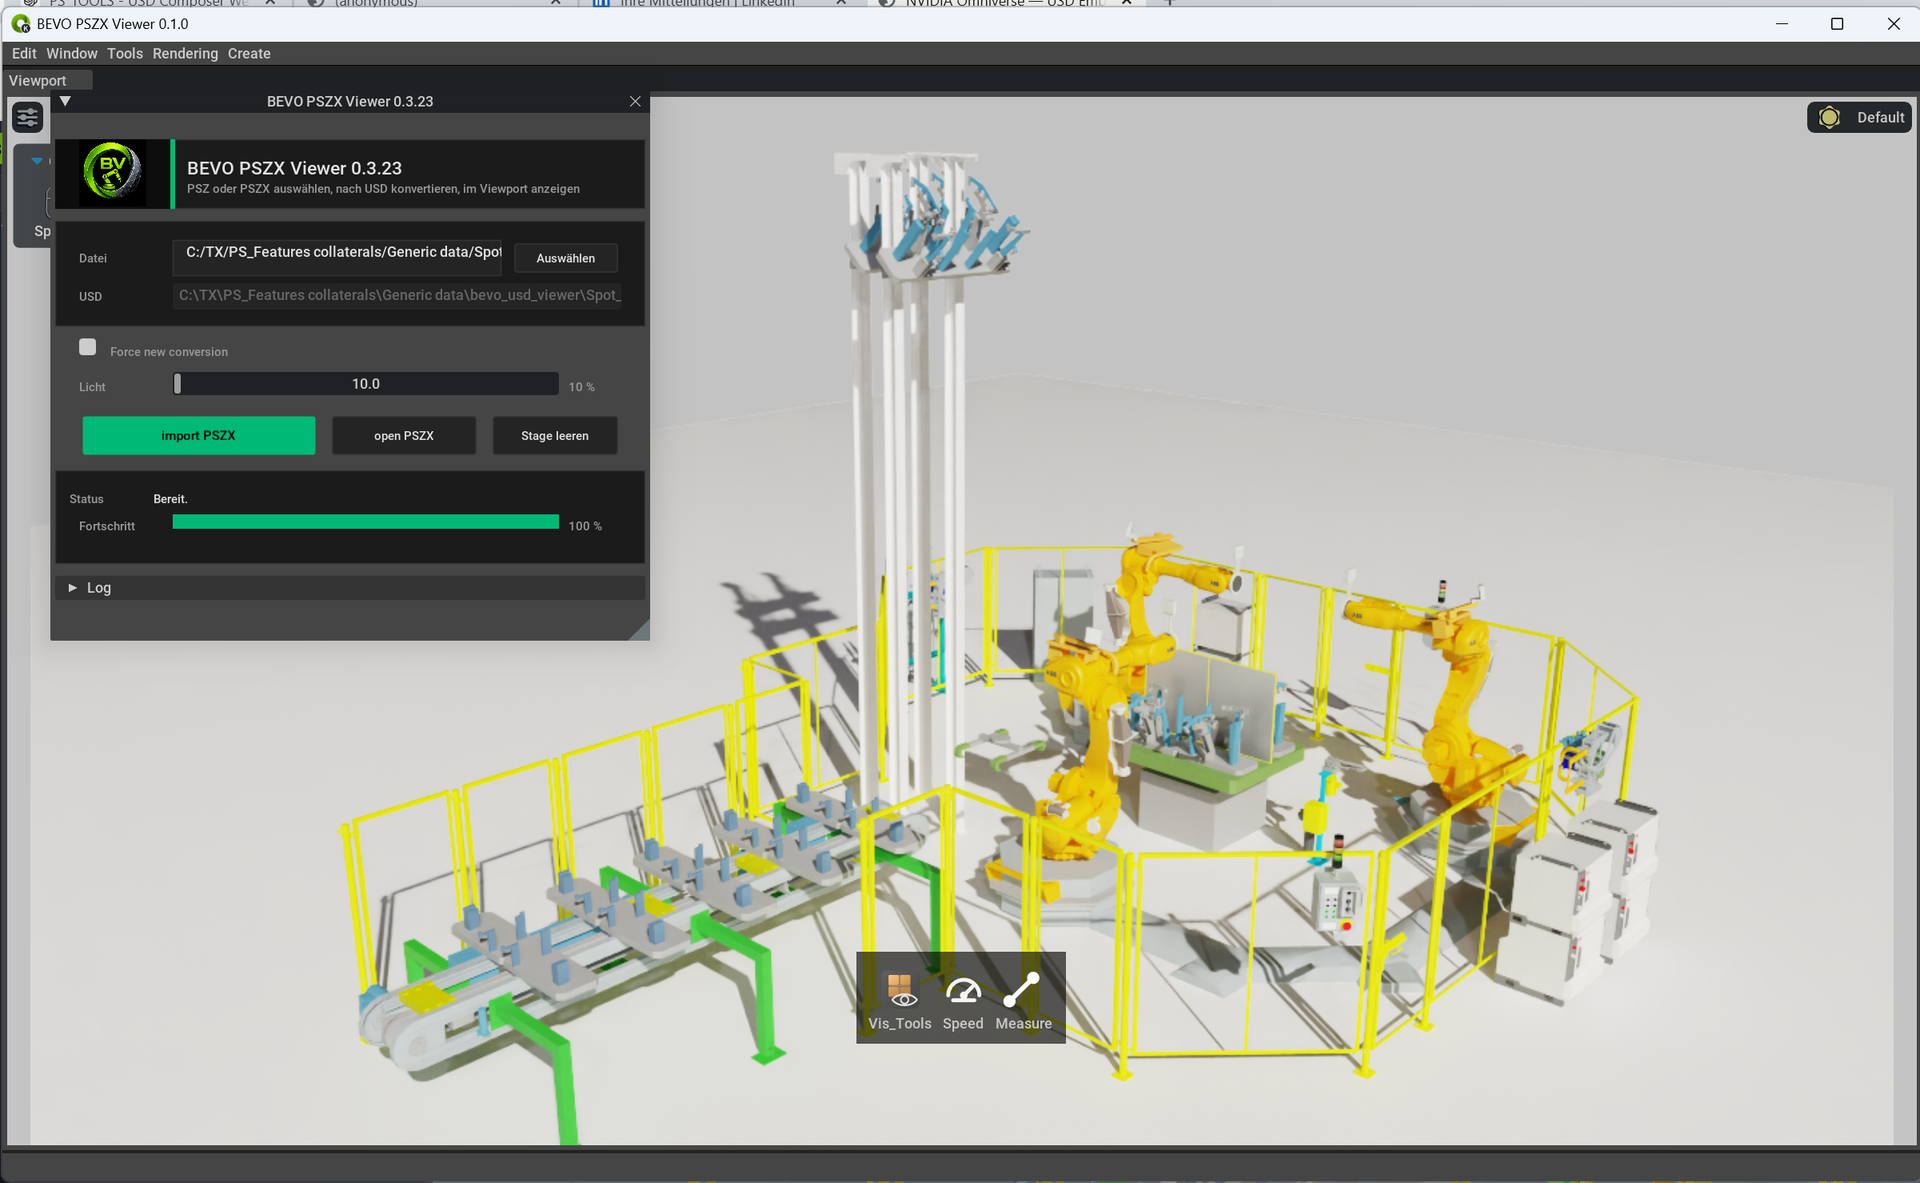Click the import PSZX button
Viewport: 1920px width, 1183px height.
click(x=199, y=436)
